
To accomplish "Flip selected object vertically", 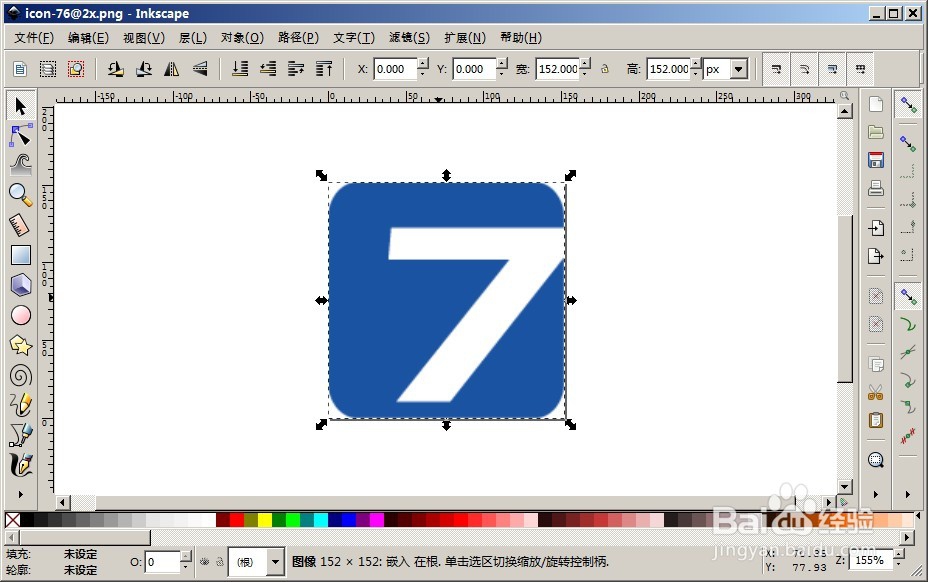I will pos(200,69).
